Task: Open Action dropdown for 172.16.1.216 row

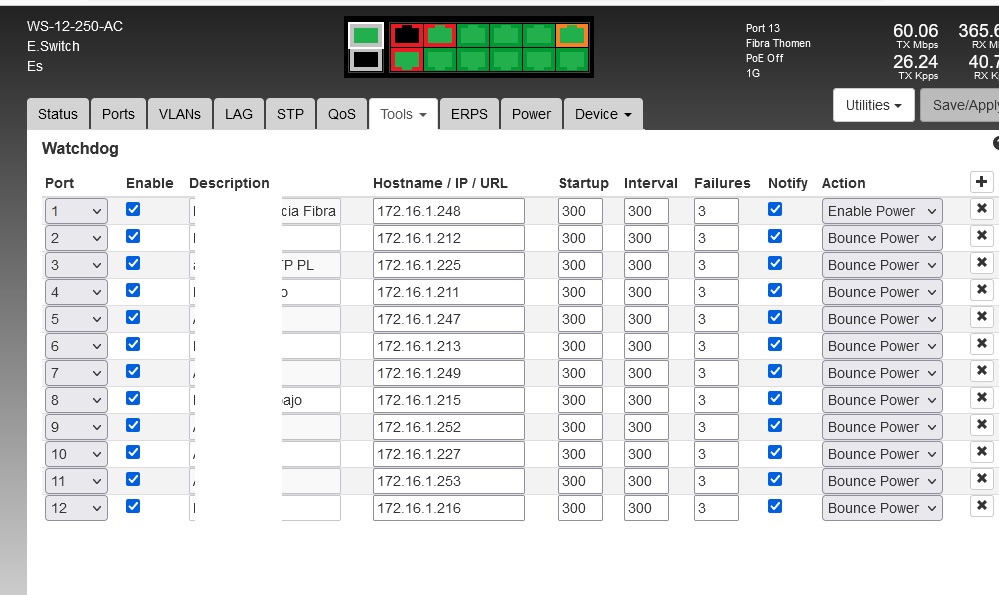Action: (x=882, y=508)
